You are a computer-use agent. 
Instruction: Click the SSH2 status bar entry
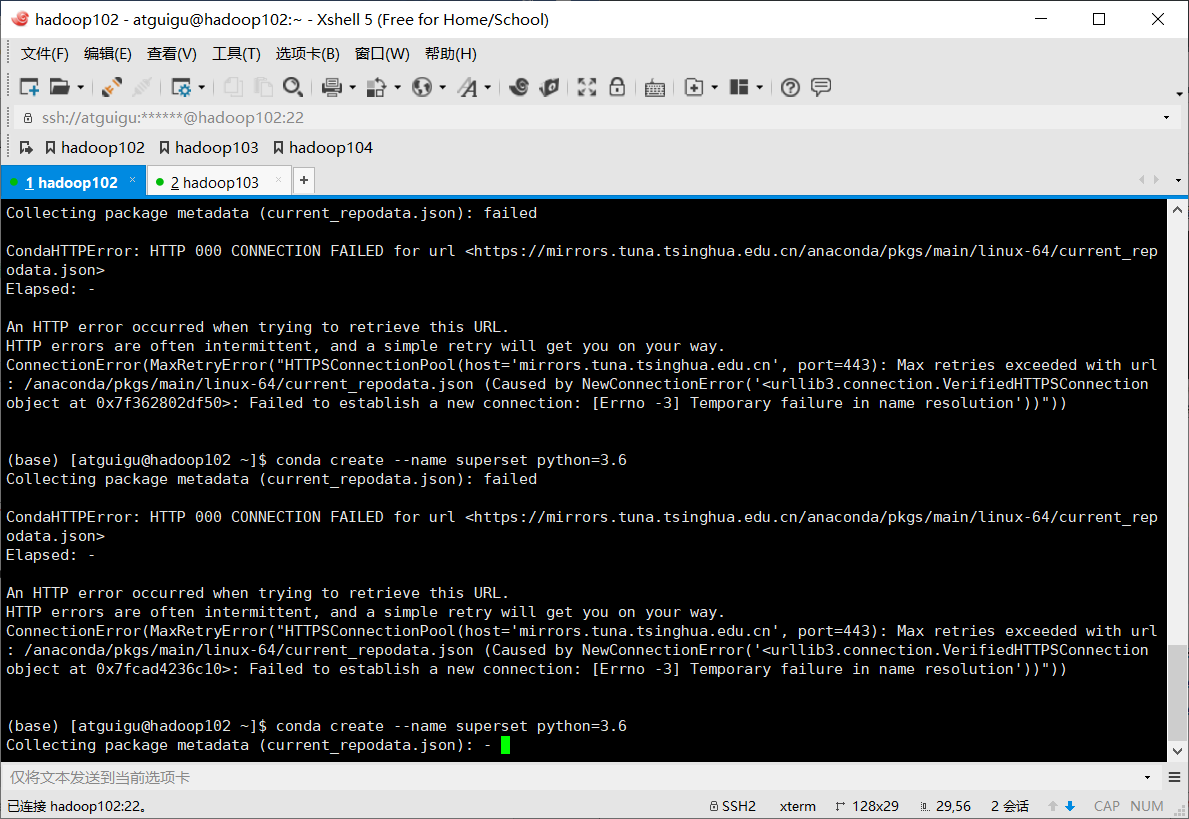pyautogui.click(x=733, y=806)
